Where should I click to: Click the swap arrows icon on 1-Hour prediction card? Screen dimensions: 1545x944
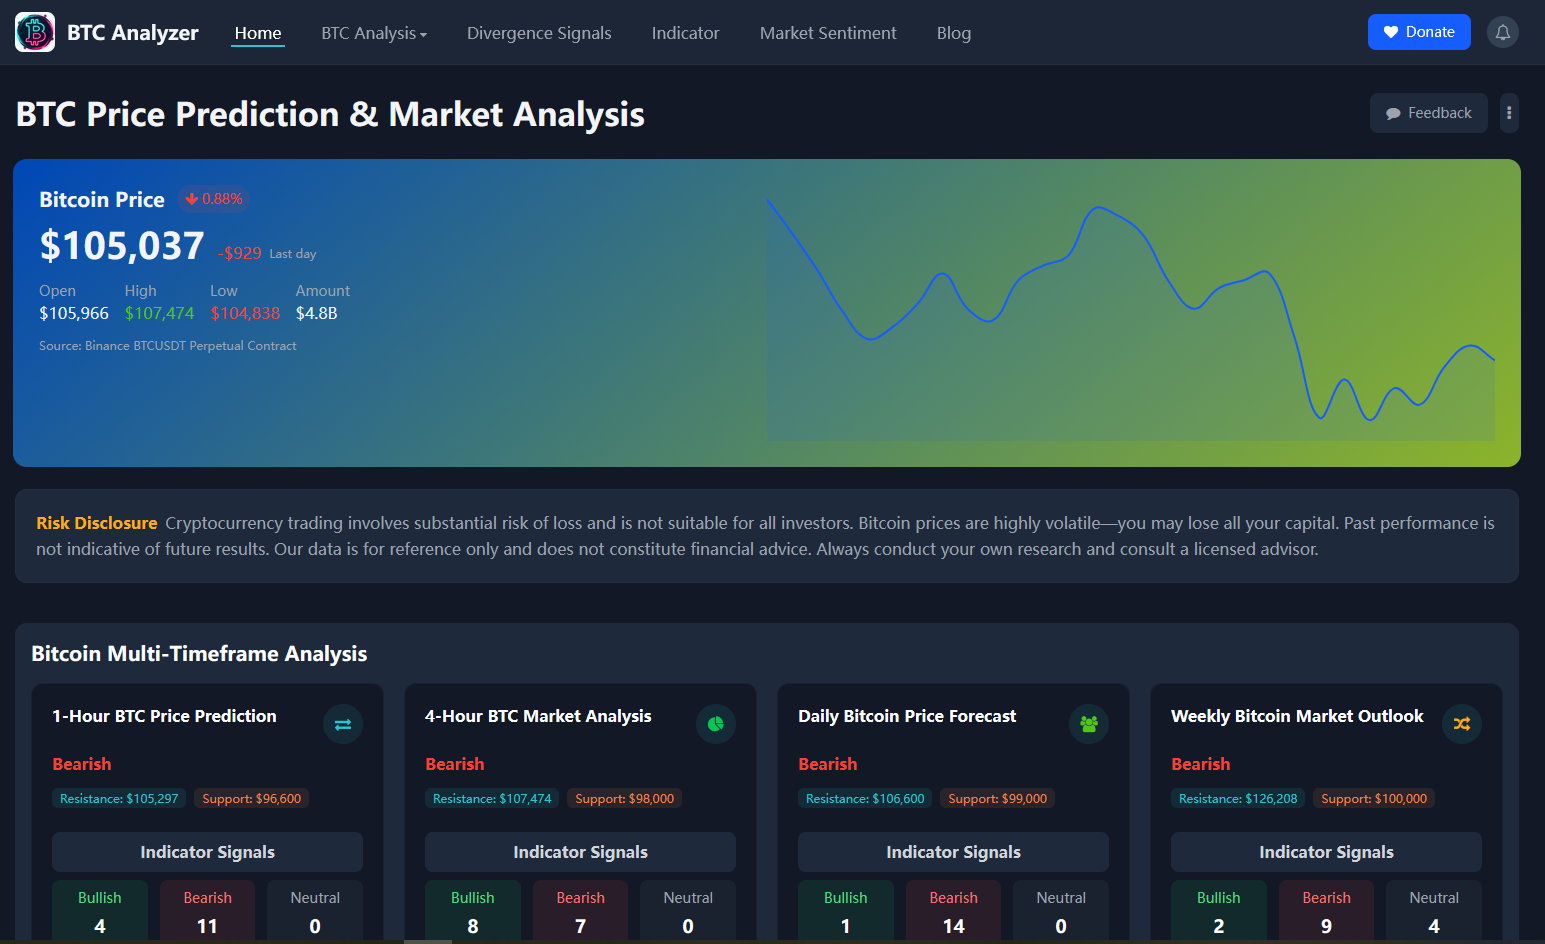coord(343,724)
